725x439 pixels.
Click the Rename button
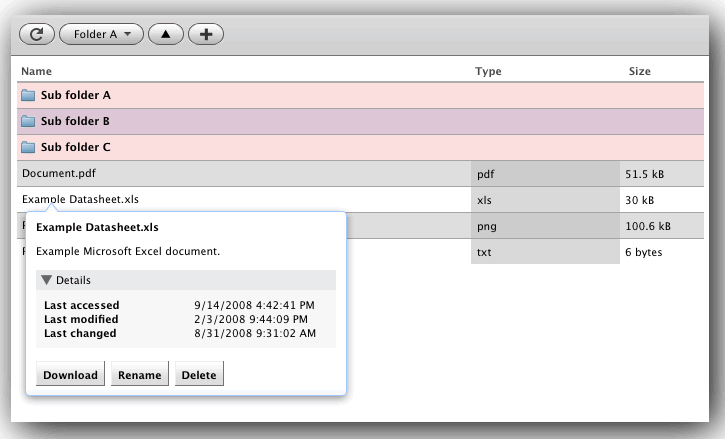pyautogui.click(x=140, y=374)
